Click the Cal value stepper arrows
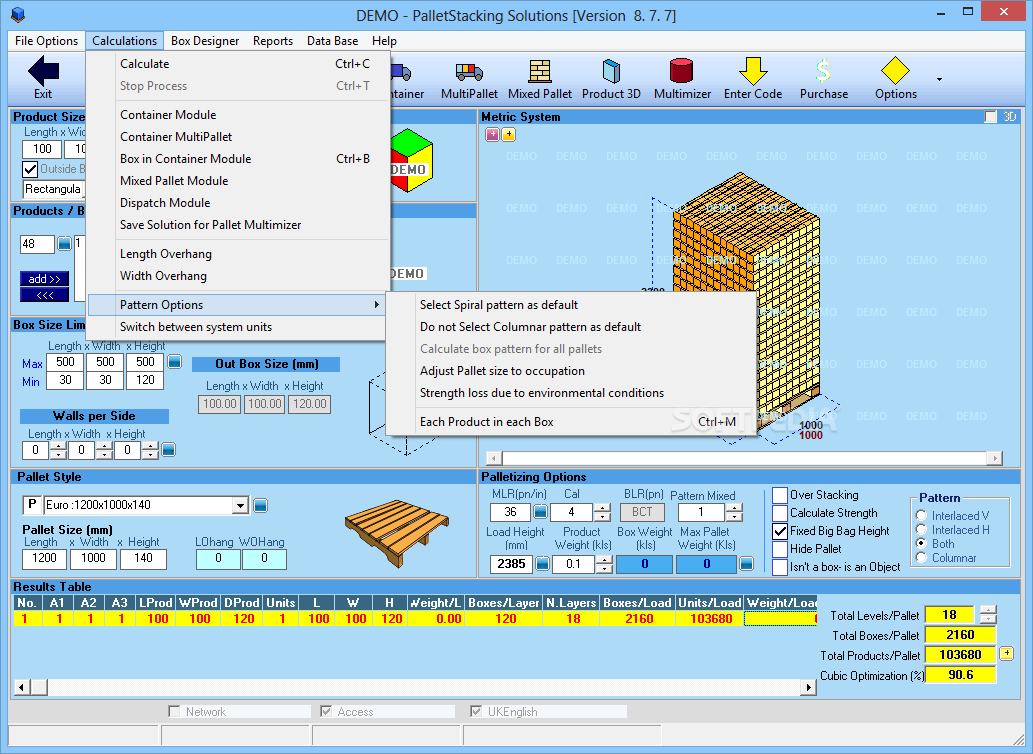Screen dimensions: 1033x754 pos(601,512)
